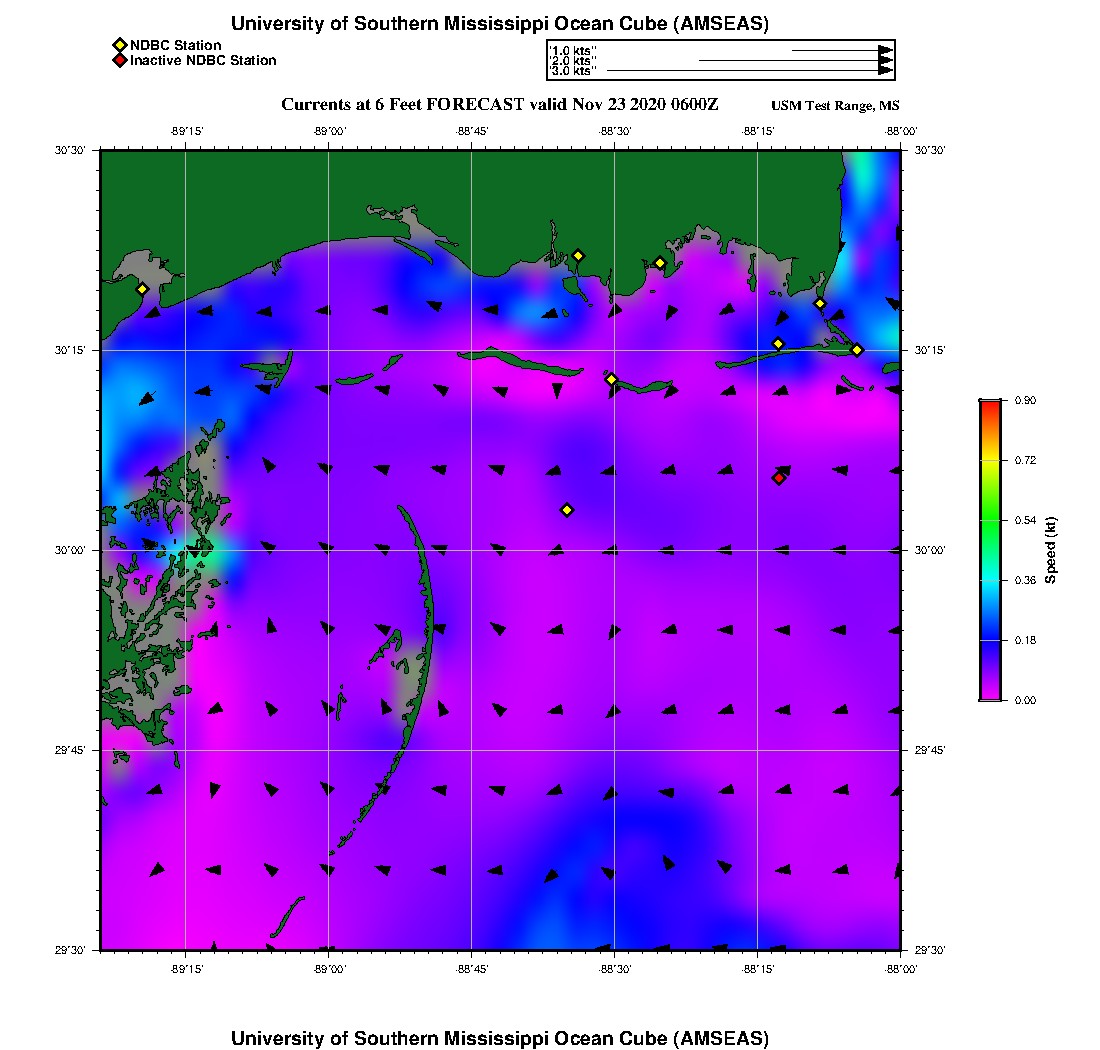Click the yellow station diamond nearest 30°00' gridline

567,510
